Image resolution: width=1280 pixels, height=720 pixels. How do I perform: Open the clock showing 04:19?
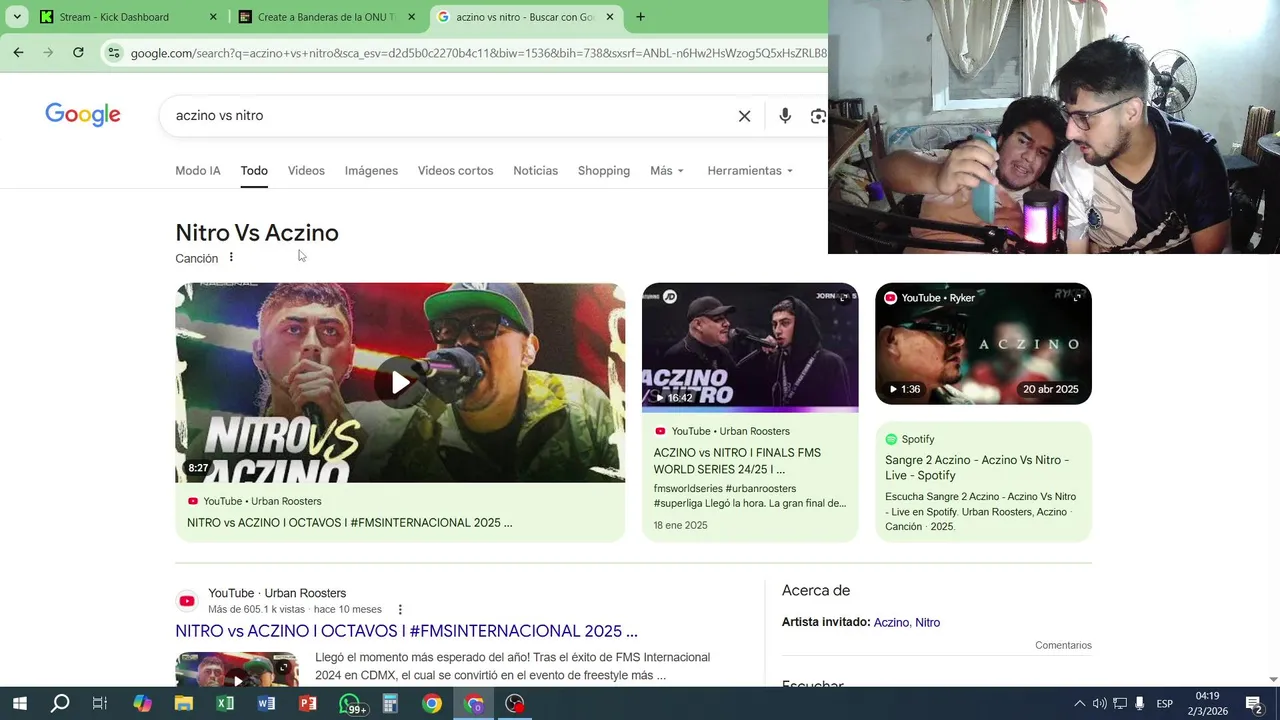pyautogui.click(x=1207, y=703)
